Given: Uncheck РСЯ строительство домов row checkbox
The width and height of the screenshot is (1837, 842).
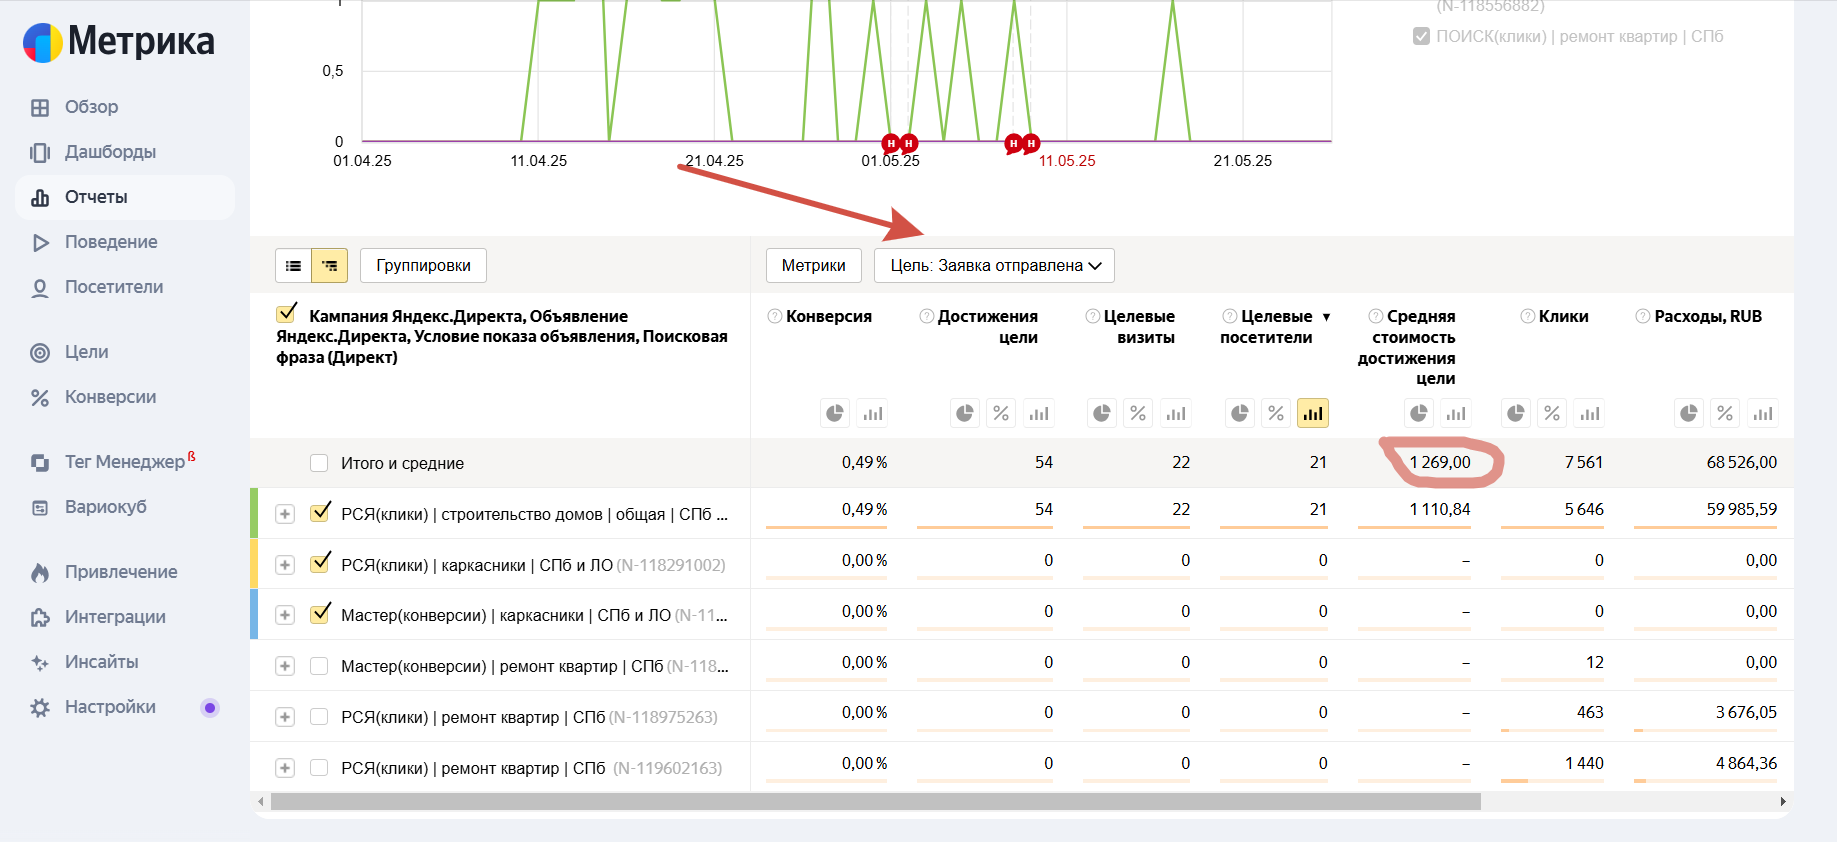Looking at the screenshot, I should pos(320,513).
